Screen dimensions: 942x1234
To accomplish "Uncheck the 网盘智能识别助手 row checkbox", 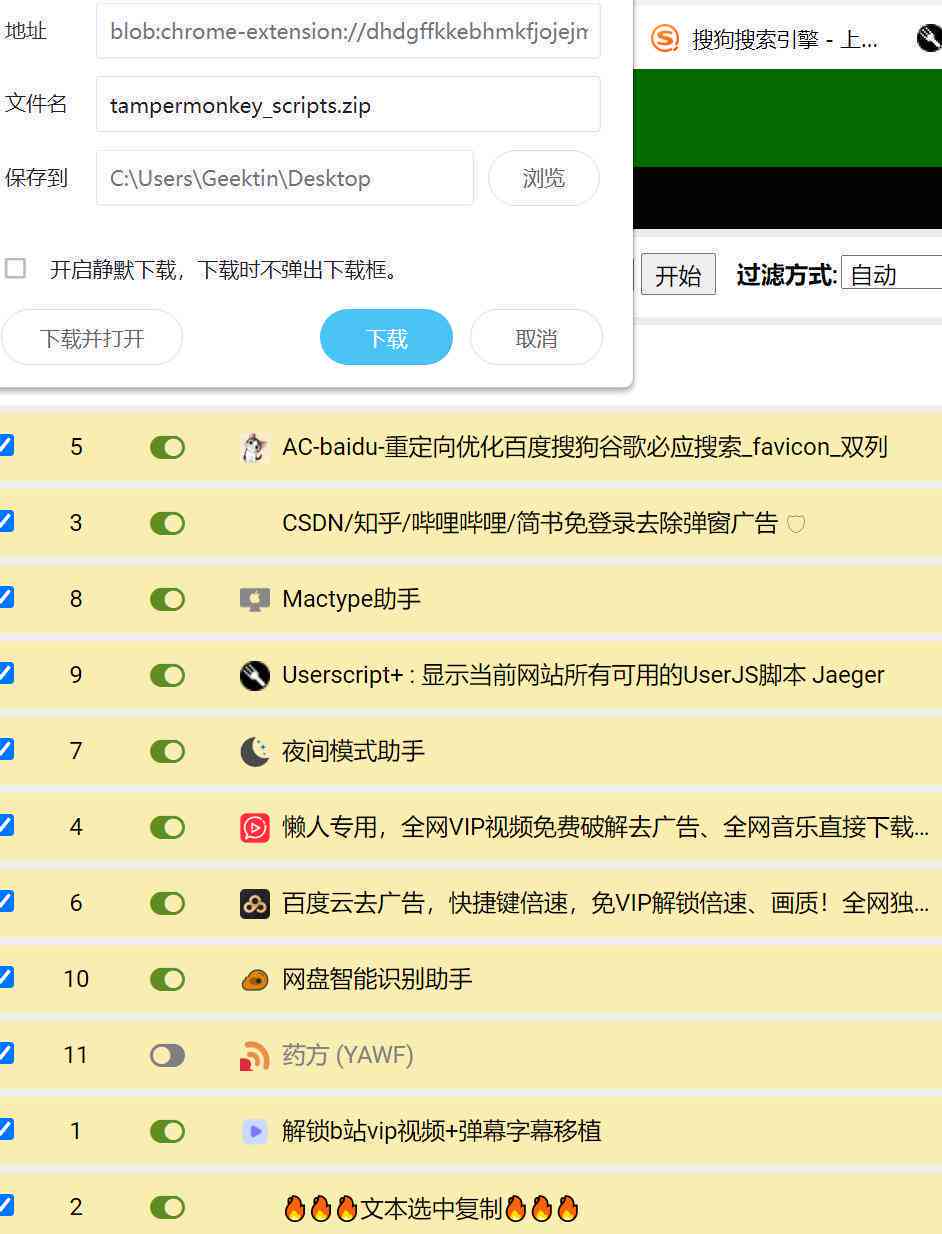I will [5, 977].
